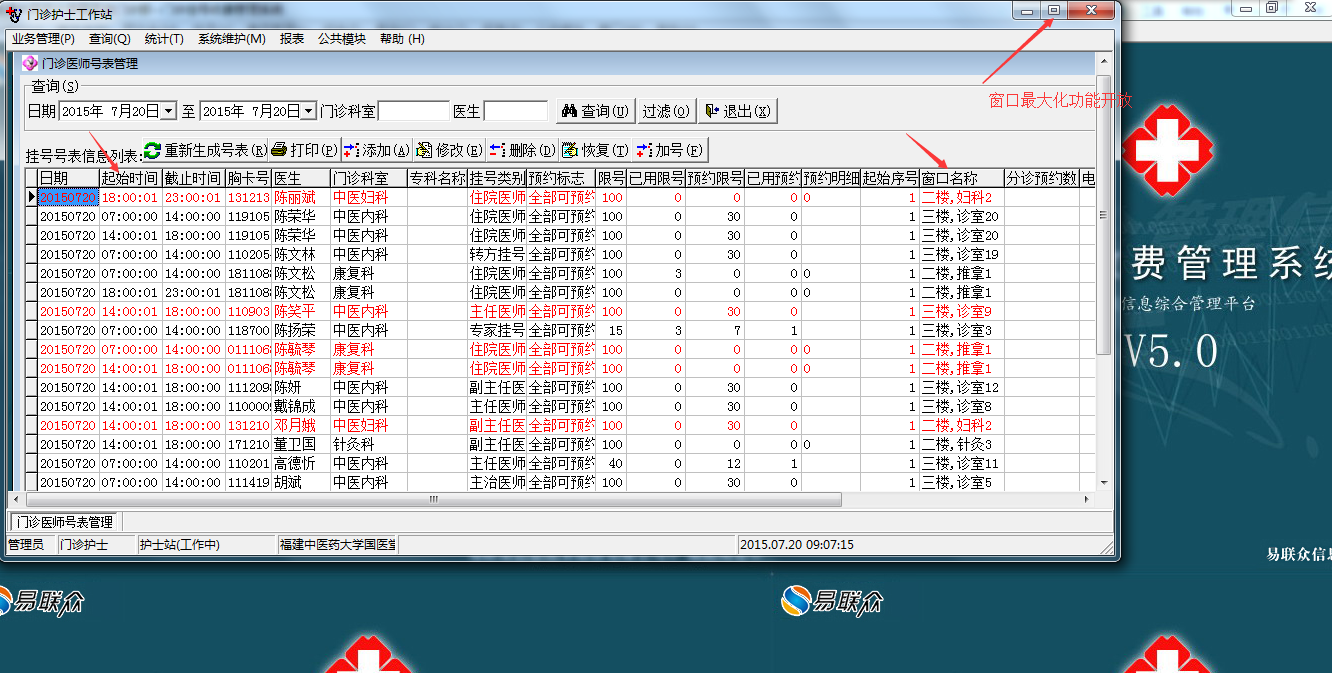Screen dimensions: 1332x673
Task: Open the 报表 menu
Action: [292, 39]
